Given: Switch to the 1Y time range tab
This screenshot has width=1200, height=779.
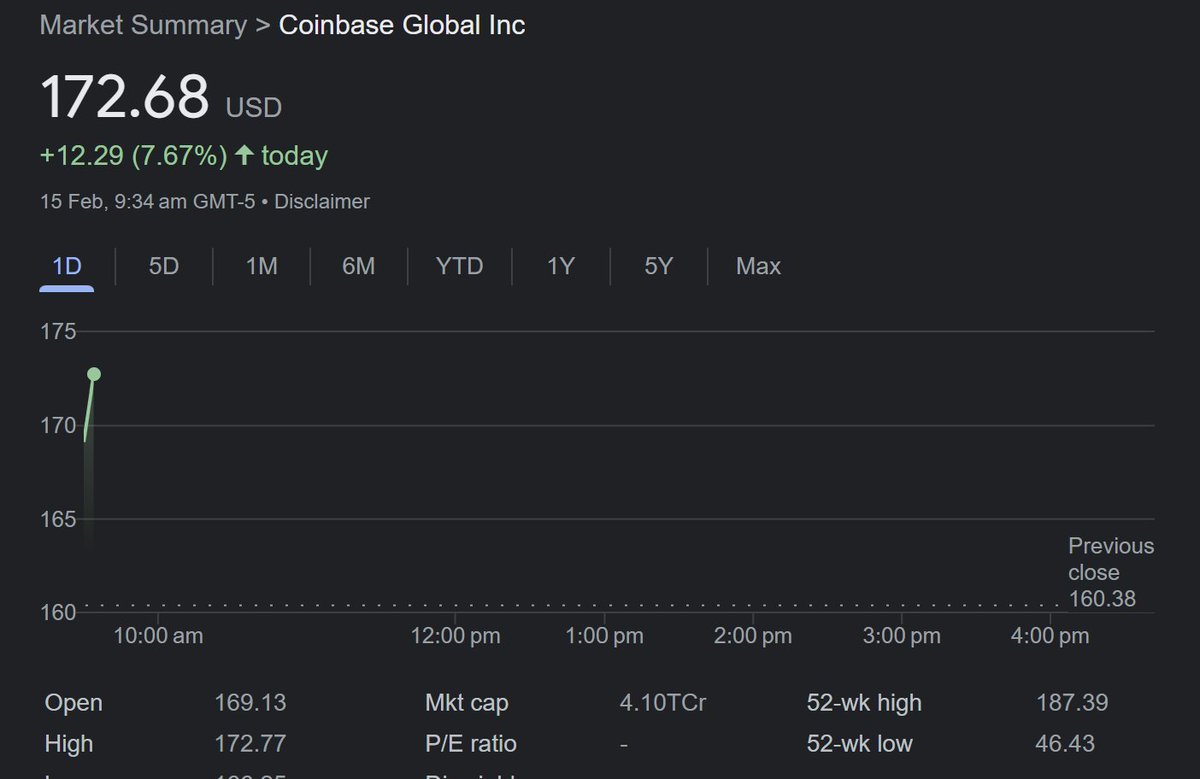Looking at the screenshot, I should pyautogui.click(x=561, y=266).
